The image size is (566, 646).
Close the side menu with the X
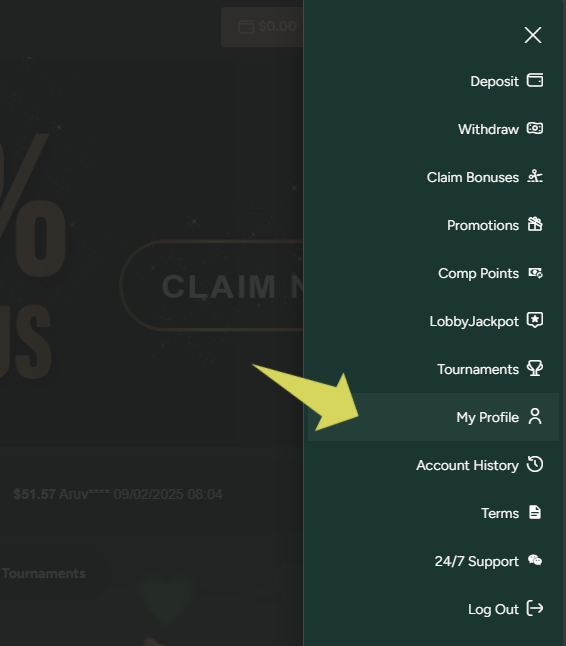pos(533,35)
